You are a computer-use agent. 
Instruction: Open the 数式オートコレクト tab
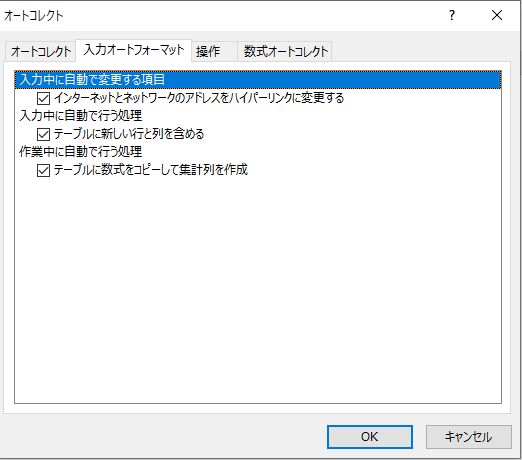[x=286, y=52]
